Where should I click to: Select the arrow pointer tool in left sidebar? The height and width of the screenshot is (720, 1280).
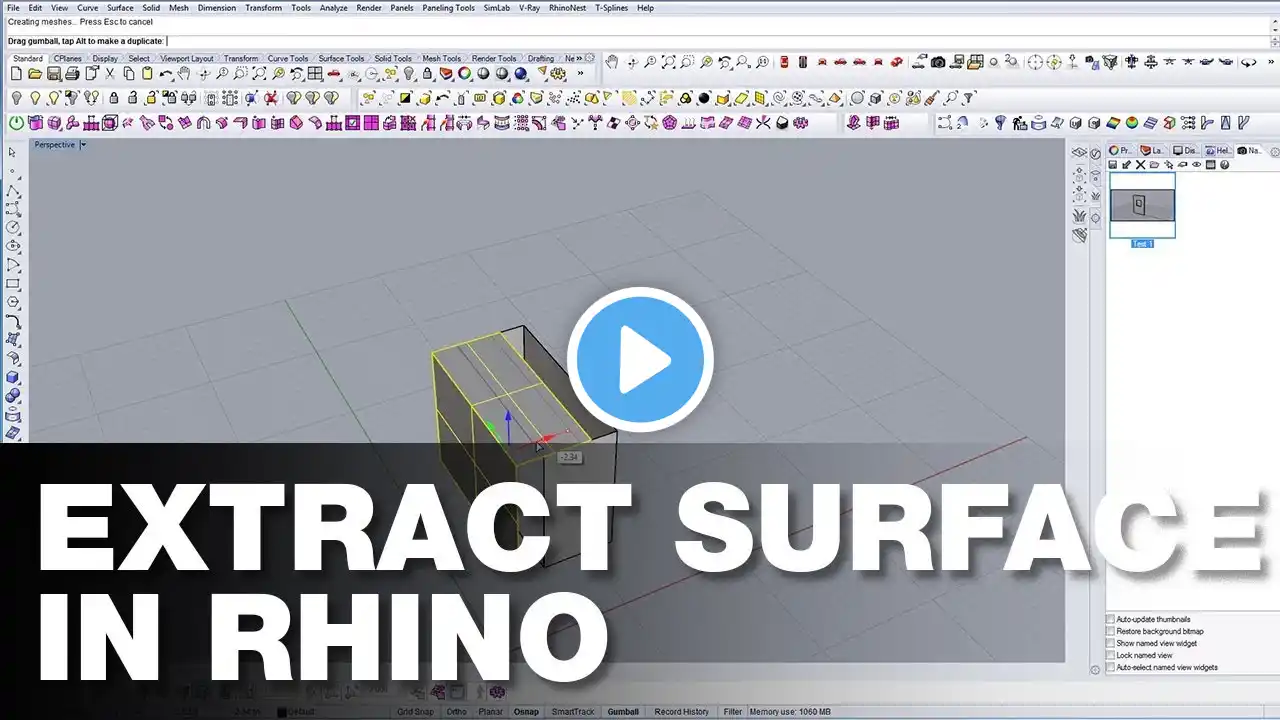[x=13, y=152]
